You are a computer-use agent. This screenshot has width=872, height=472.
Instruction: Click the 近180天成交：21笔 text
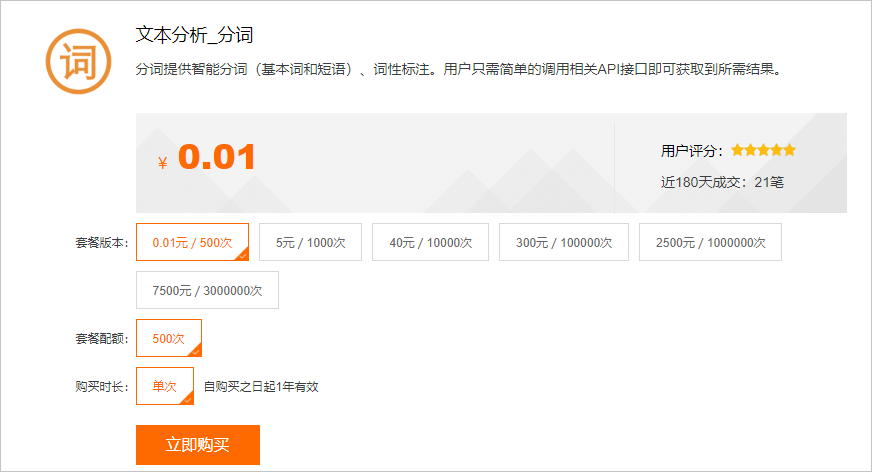(722, 182)
